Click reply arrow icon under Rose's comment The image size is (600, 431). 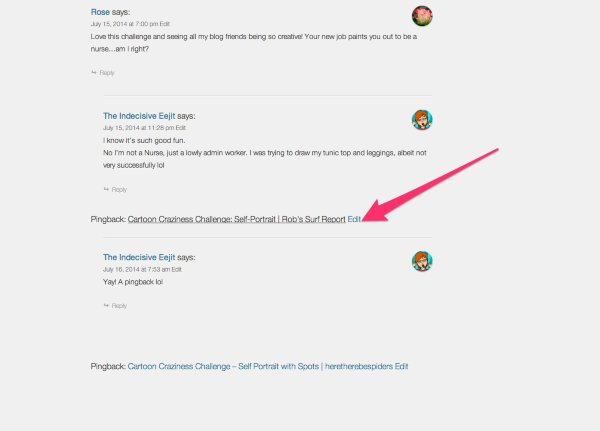(94, 72)
